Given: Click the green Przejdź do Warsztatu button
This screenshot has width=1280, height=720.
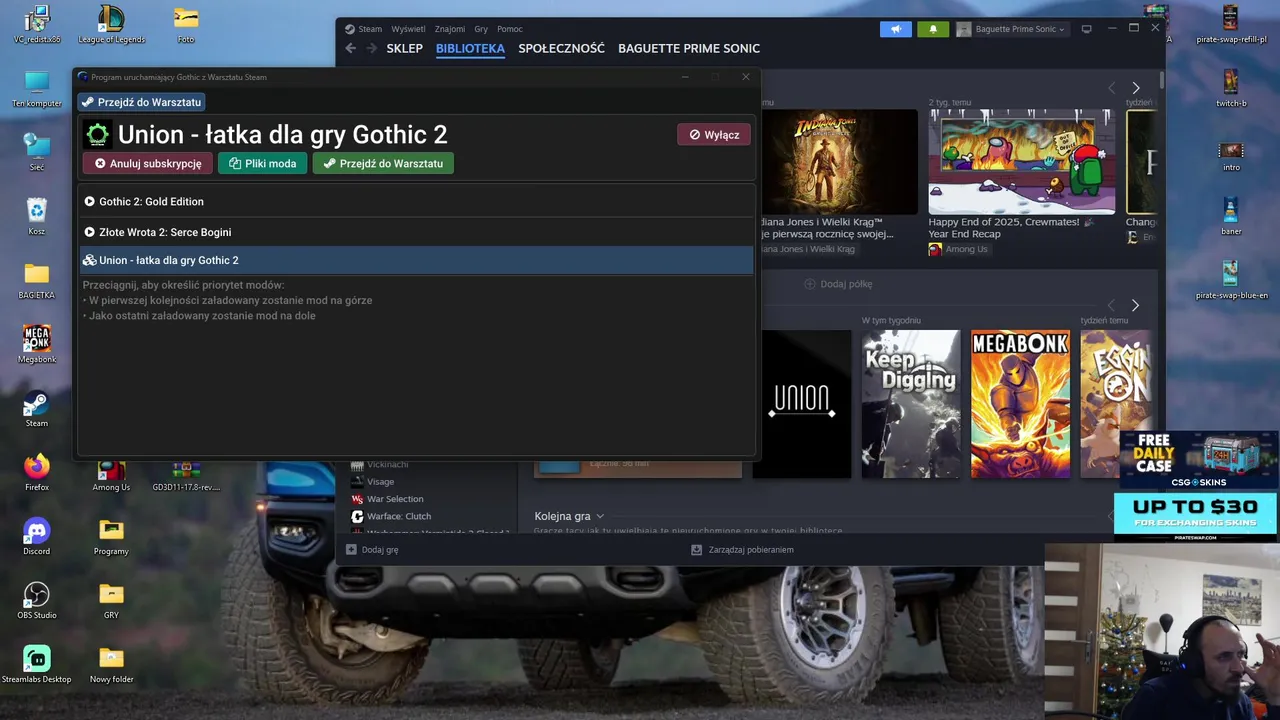Looking at the screenshot, I should click(383, 163).
